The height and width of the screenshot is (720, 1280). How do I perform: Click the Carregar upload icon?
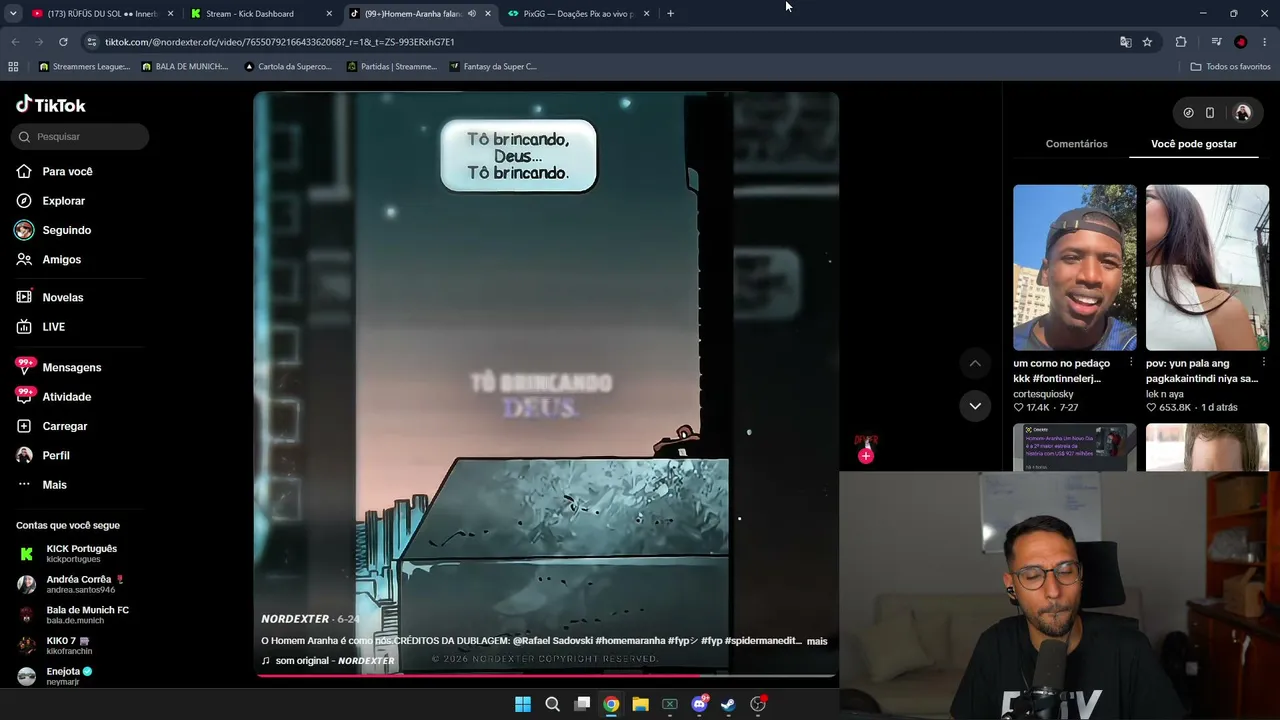tap(24, 426)
